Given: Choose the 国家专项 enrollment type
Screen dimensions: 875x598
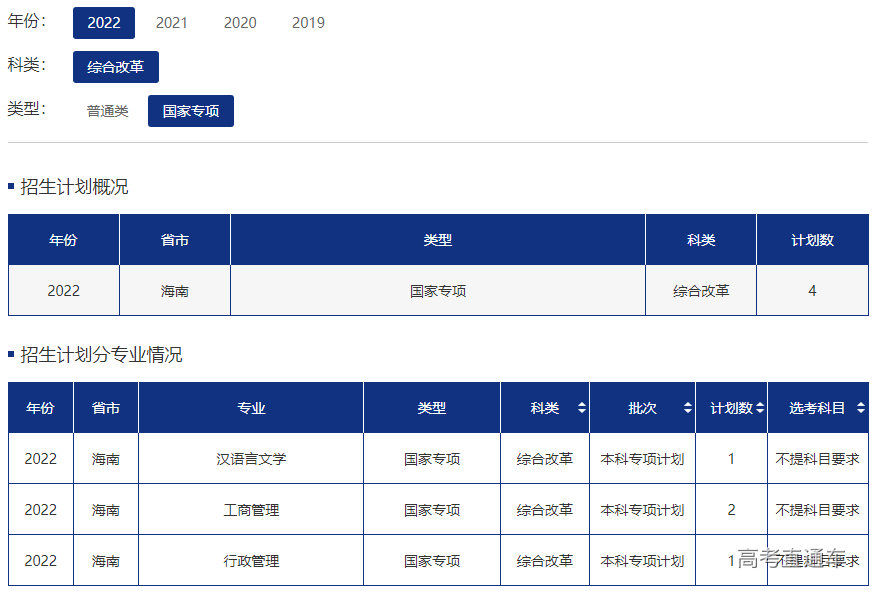Looking at the screenshot, I should [190, 111].
